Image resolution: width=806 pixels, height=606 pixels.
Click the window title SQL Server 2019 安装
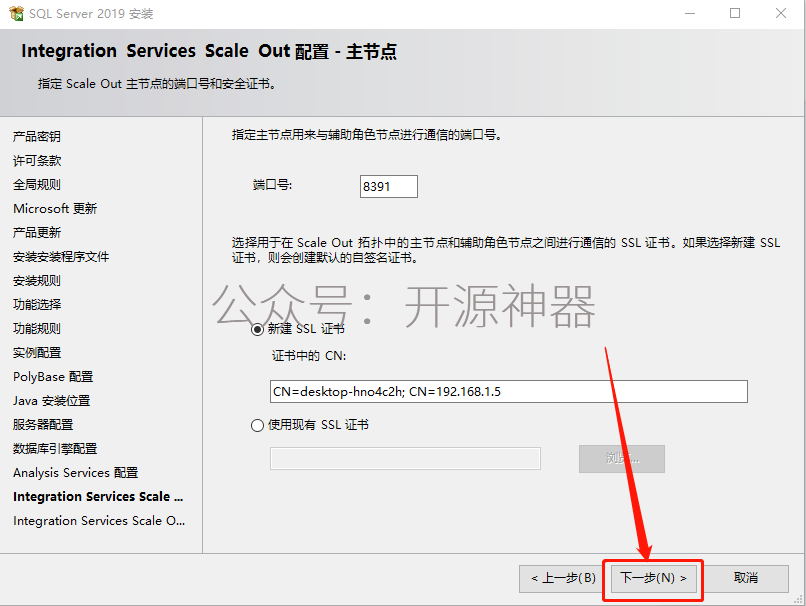[x=91, y=14]
